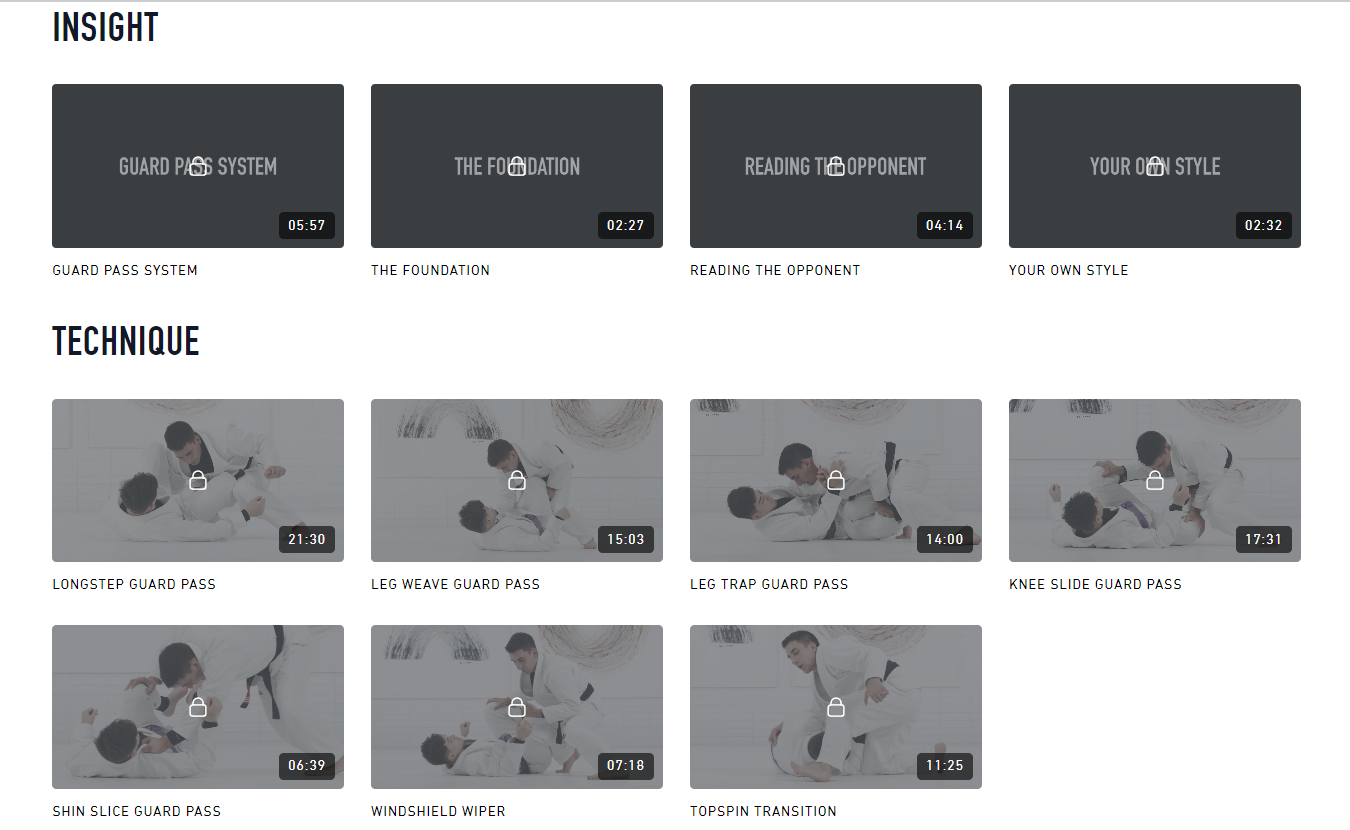Image resolution: width=1350 pixels, height=830 pixels.
Task: Click lock icon on Knee Slide Guard Pass thumbnail
Action: pos(1155,481)
